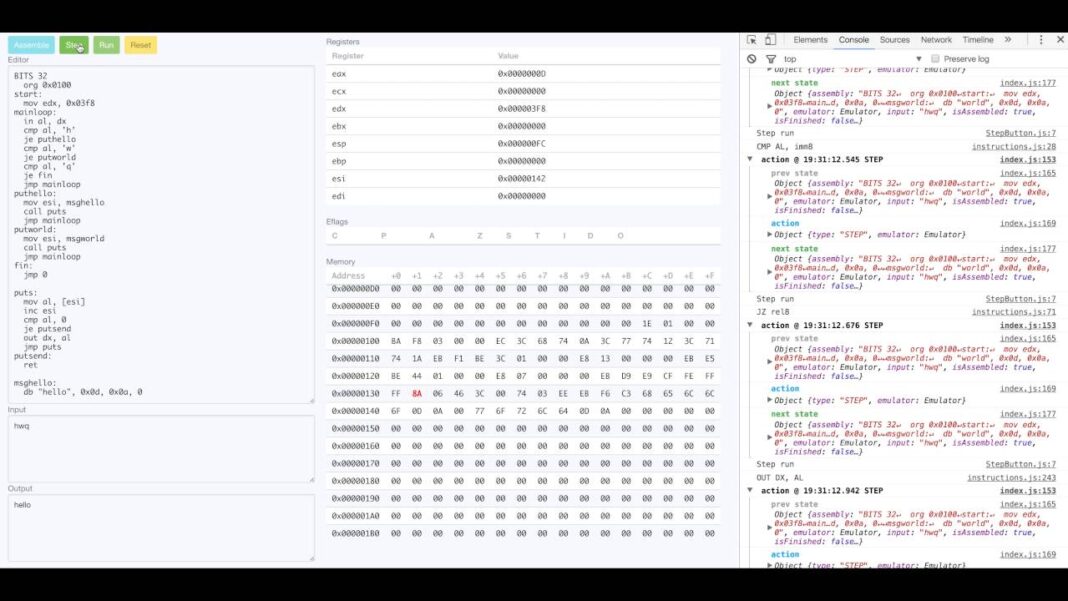Click the inspect element picker icon
Screen dimensions: 1068x601
click(x=751, y=40)
